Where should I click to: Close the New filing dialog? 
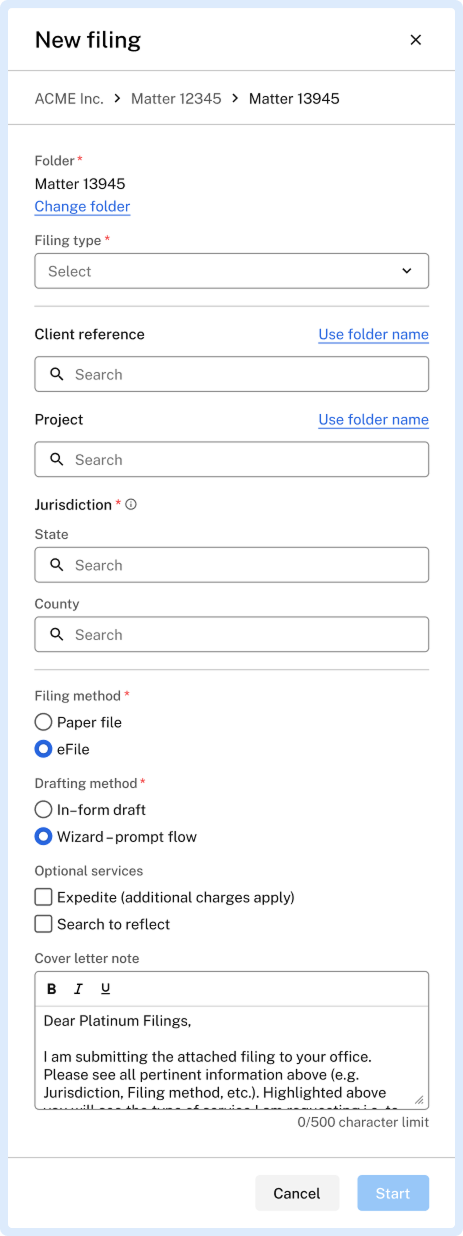click(x=416, y=40)
